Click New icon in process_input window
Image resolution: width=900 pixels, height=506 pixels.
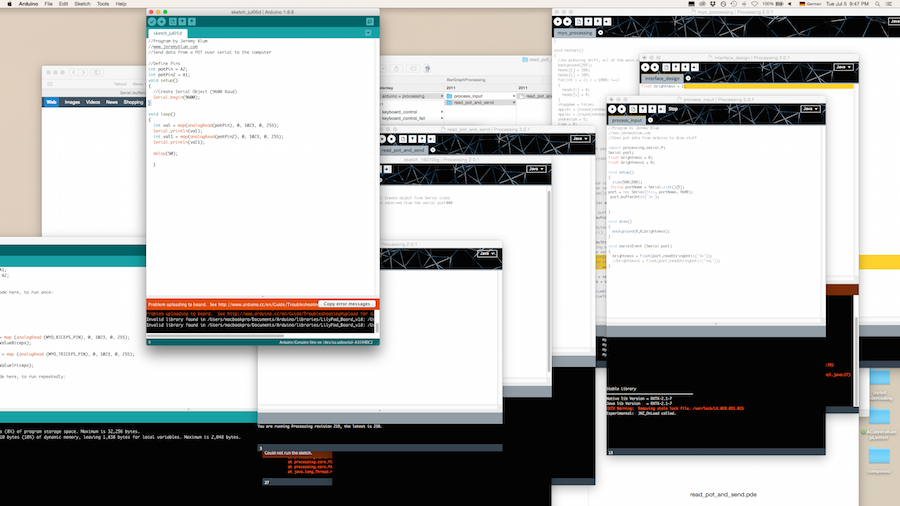click(633, 109)
